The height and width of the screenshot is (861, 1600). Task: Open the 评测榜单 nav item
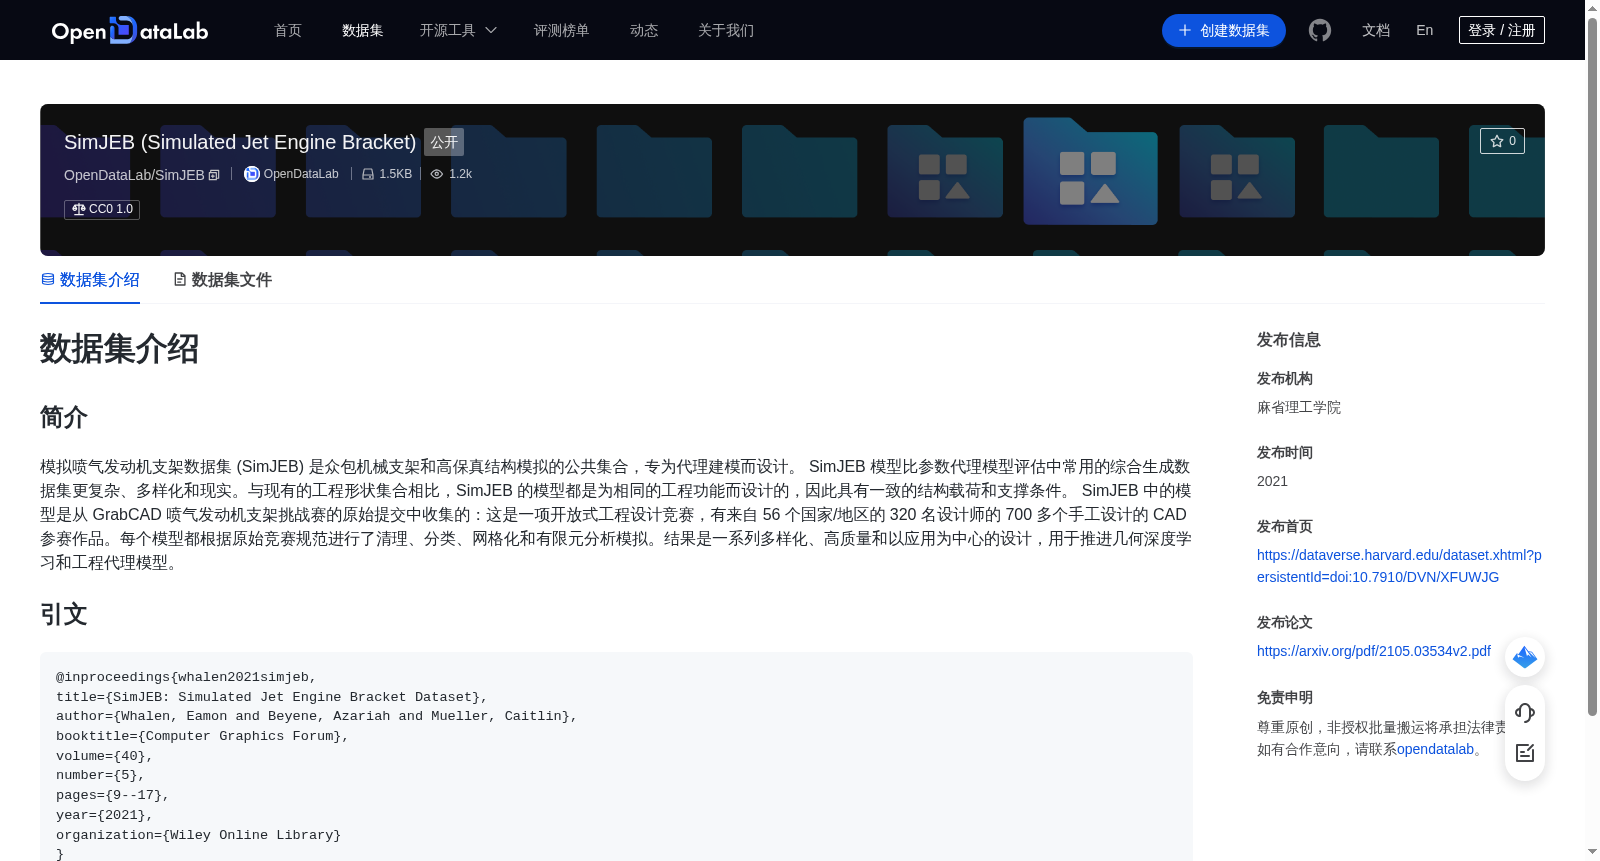tap(562, 30)
